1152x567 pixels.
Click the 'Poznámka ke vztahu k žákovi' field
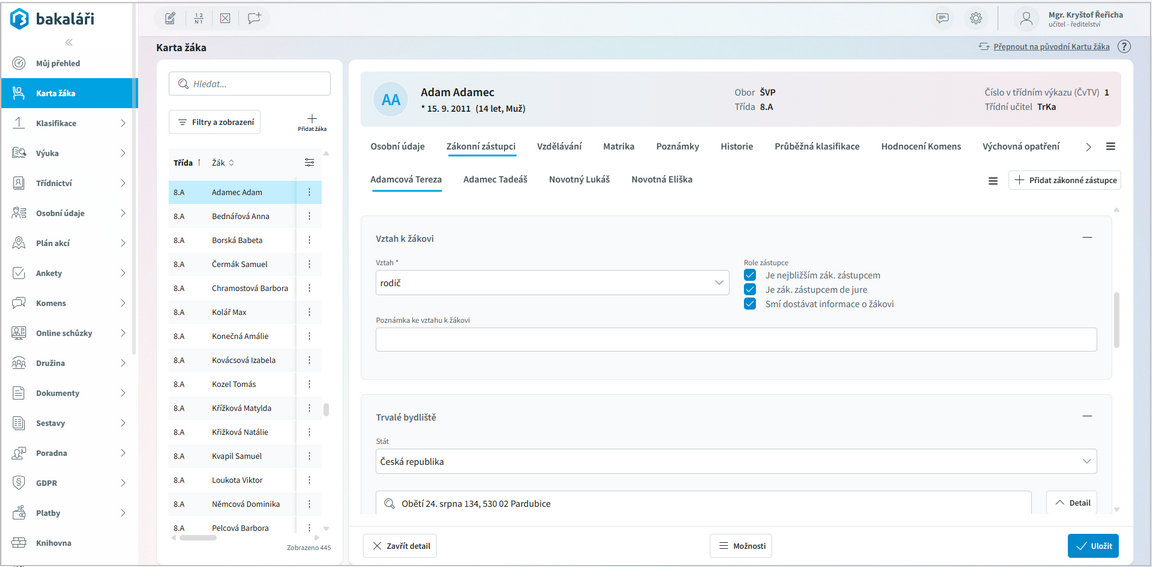[x=735, y=340]
